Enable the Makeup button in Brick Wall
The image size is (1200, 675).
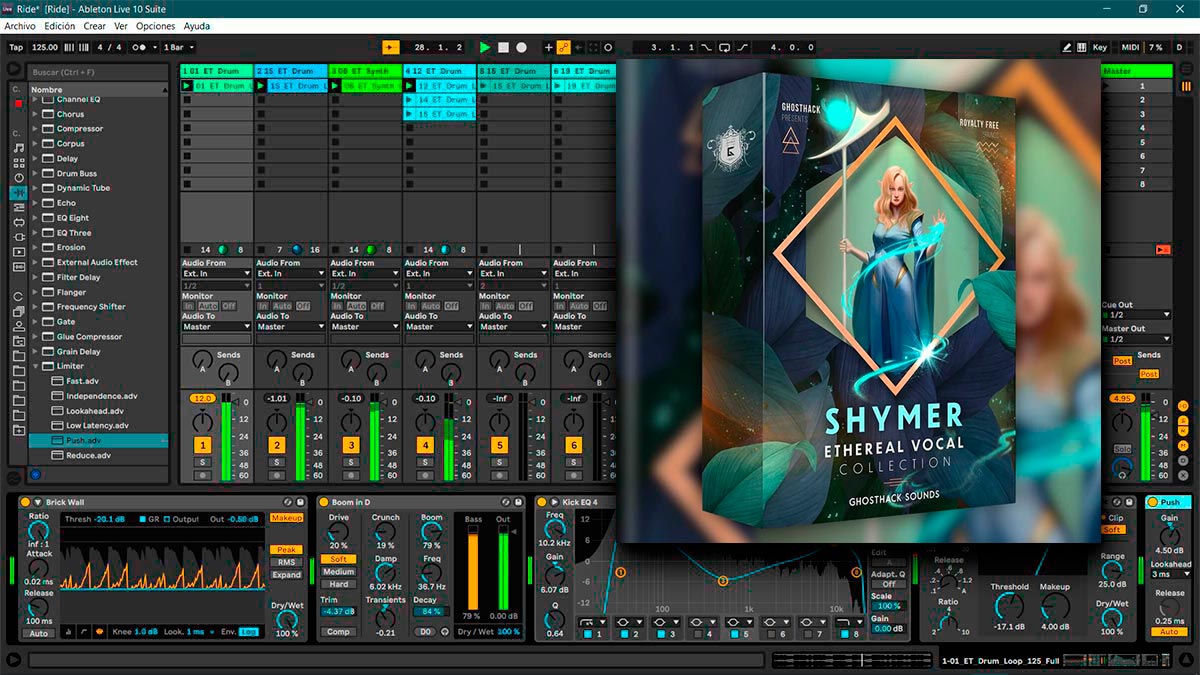pos(286,518)
